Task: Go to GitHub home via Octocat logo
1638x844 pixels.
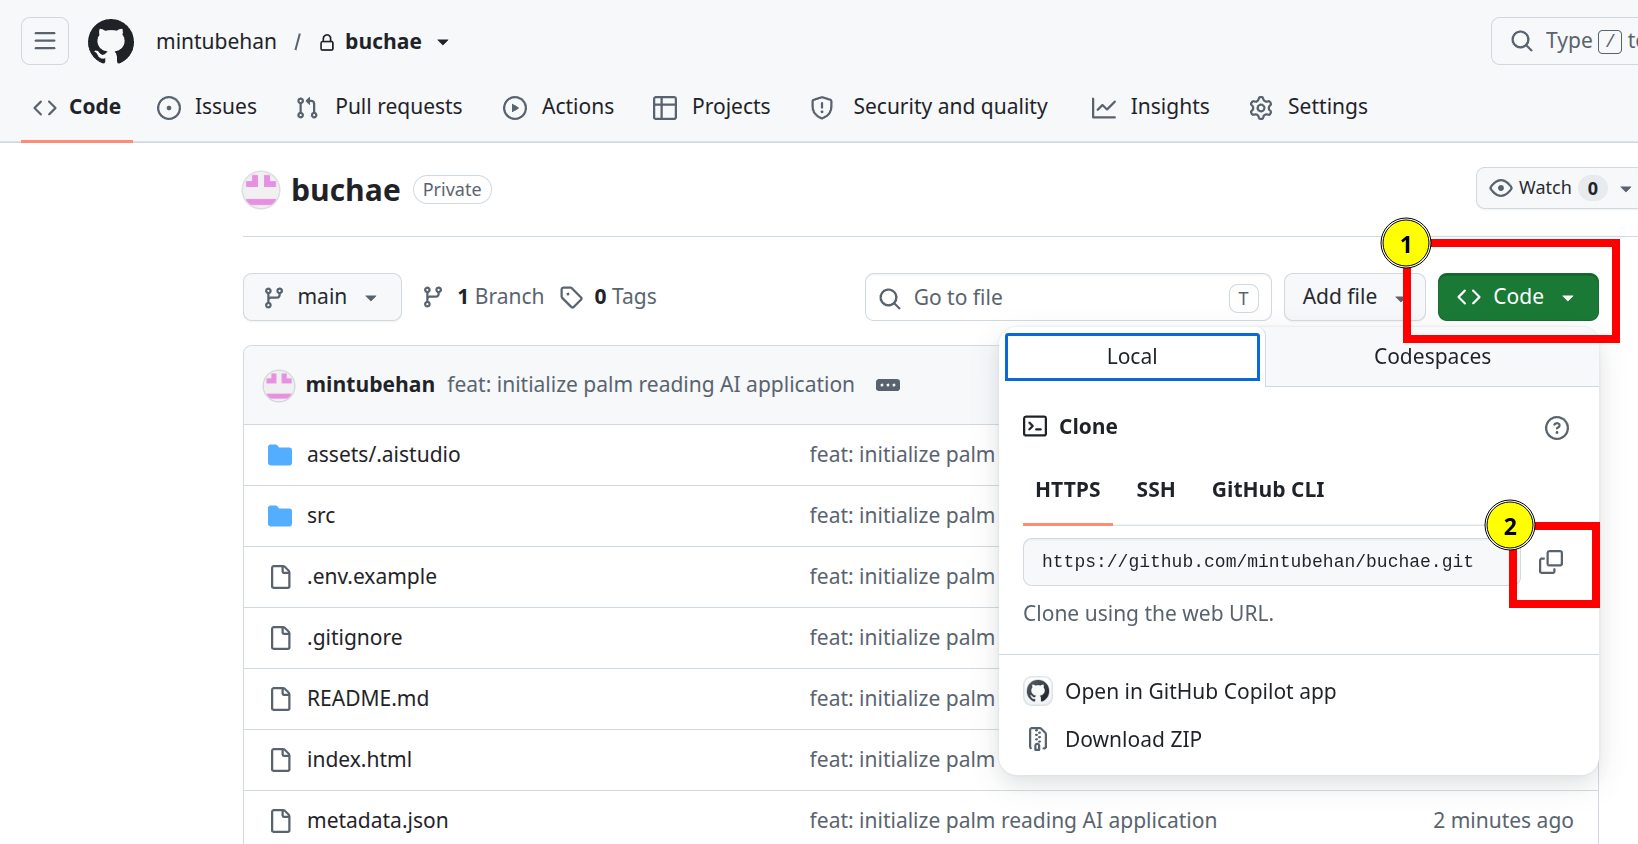Action: [x=111, y=41]
